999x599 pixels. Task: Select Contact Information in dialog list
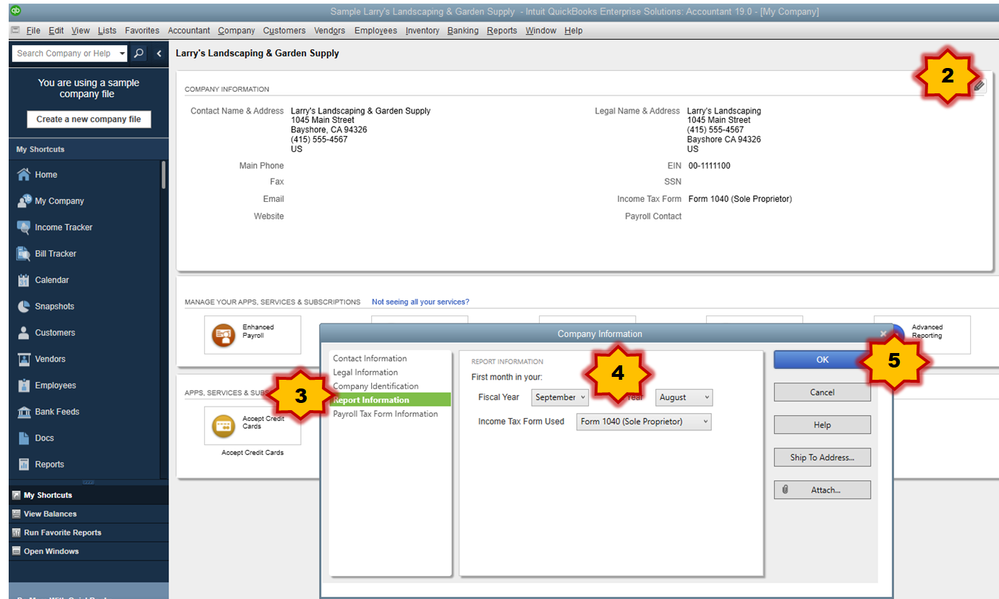click(x=370, y=359)
